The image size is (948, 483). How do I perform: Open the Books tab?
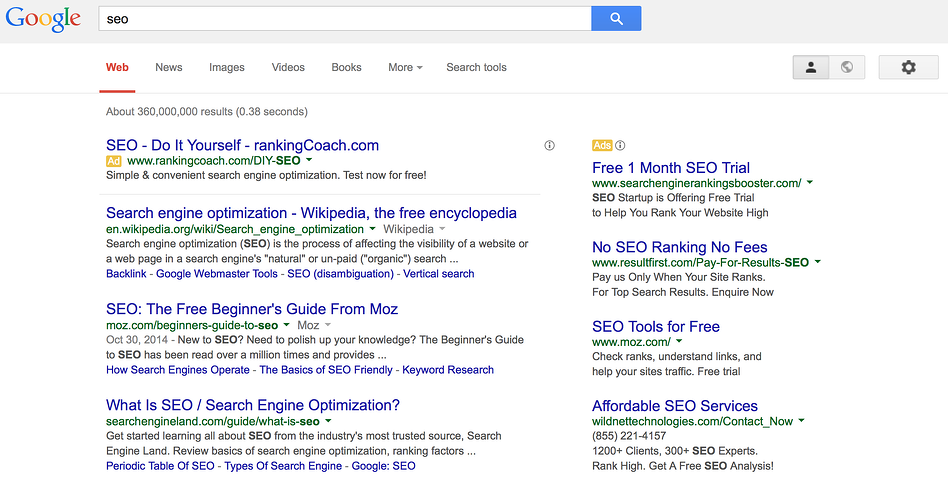[x=346, y=67]
